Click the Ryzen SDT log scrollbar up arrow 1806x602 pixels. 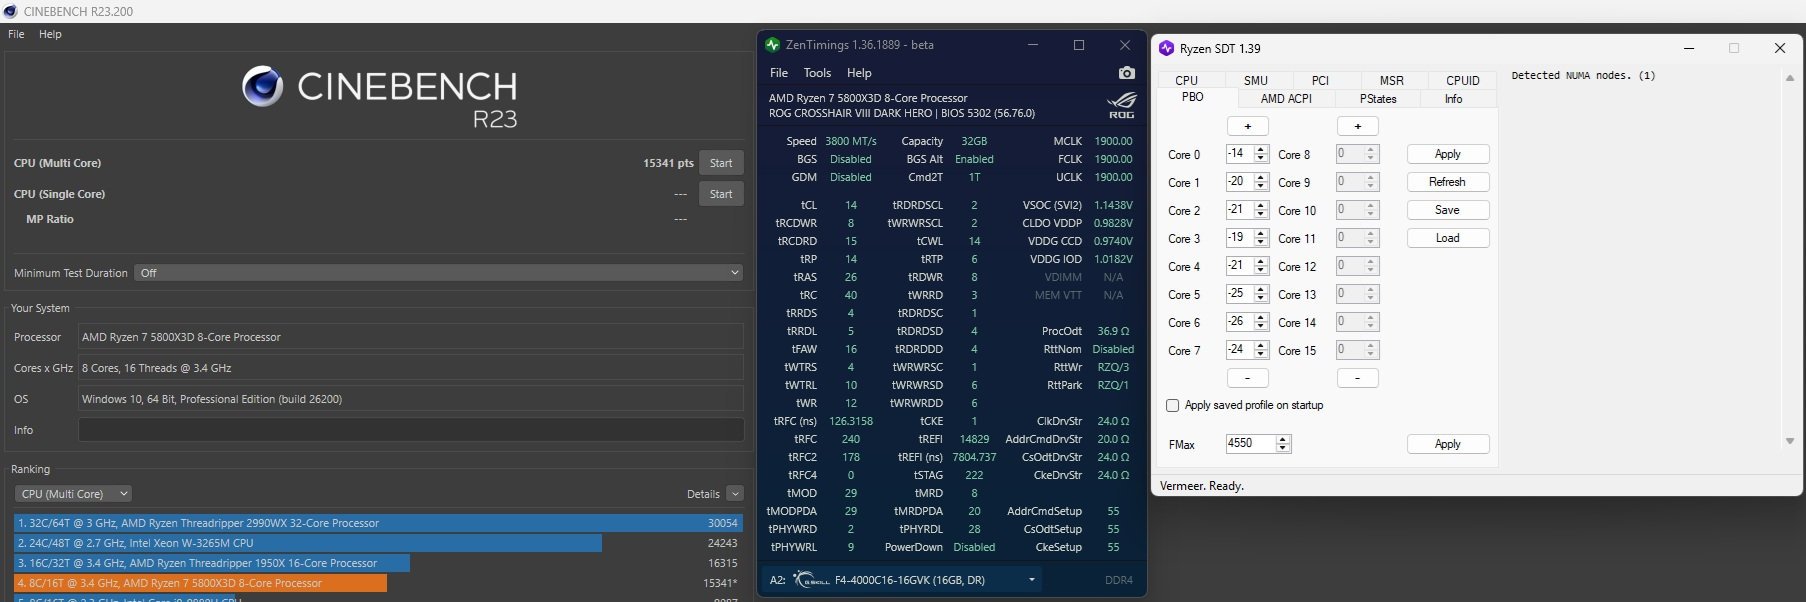coord(1790,78)
